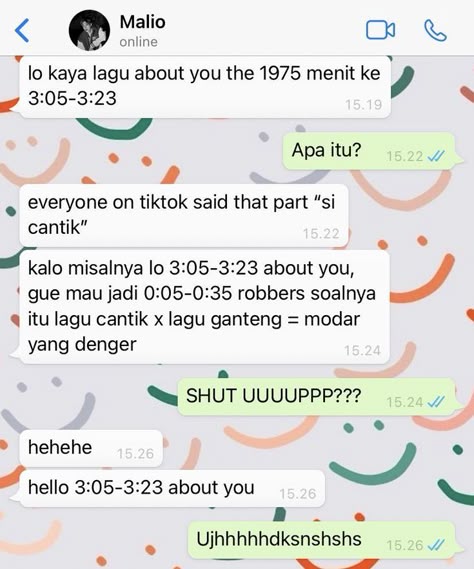This screenshot has width=474, height=569.
Task: Open contact info via Malio name
Action: point(143,22)
